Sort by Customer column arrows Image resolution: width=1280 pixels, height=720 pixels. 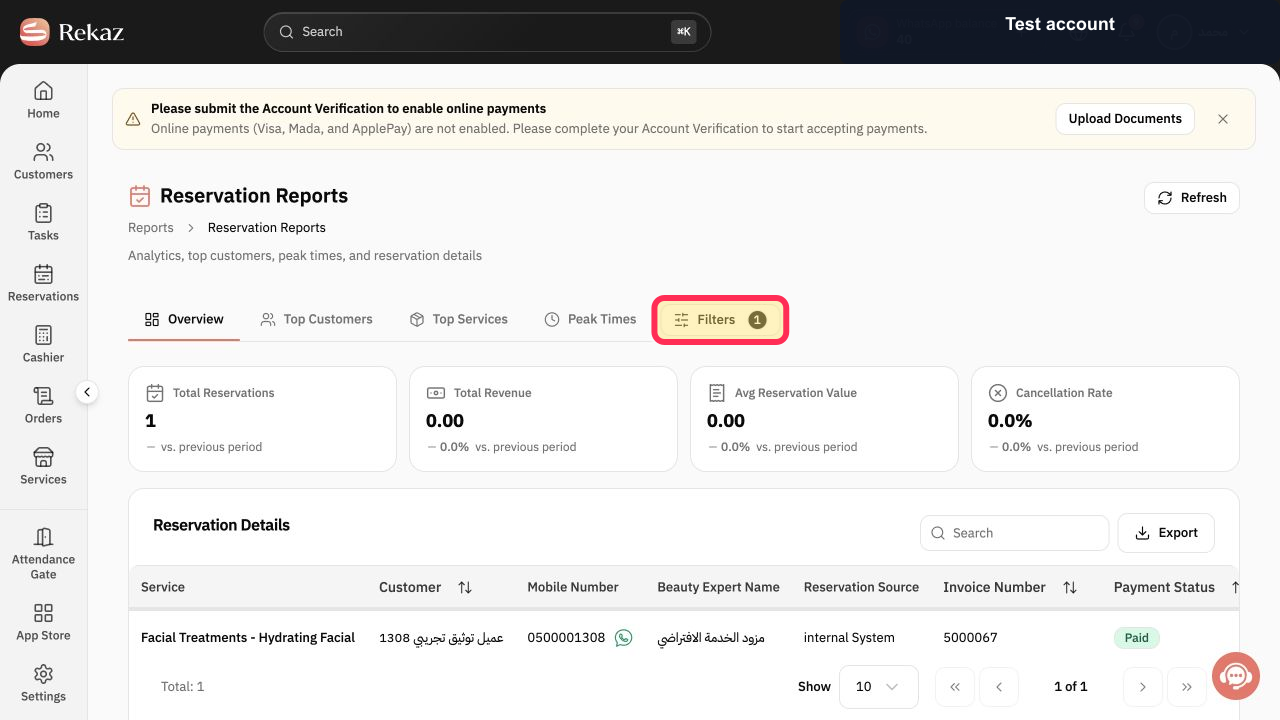(x=465, y=588)
